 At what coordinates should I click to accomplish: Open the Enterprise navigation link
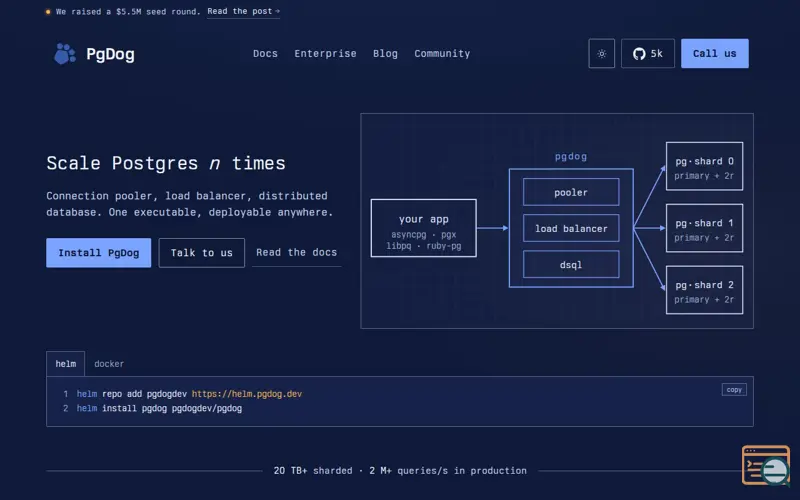(x=325, y=54)
